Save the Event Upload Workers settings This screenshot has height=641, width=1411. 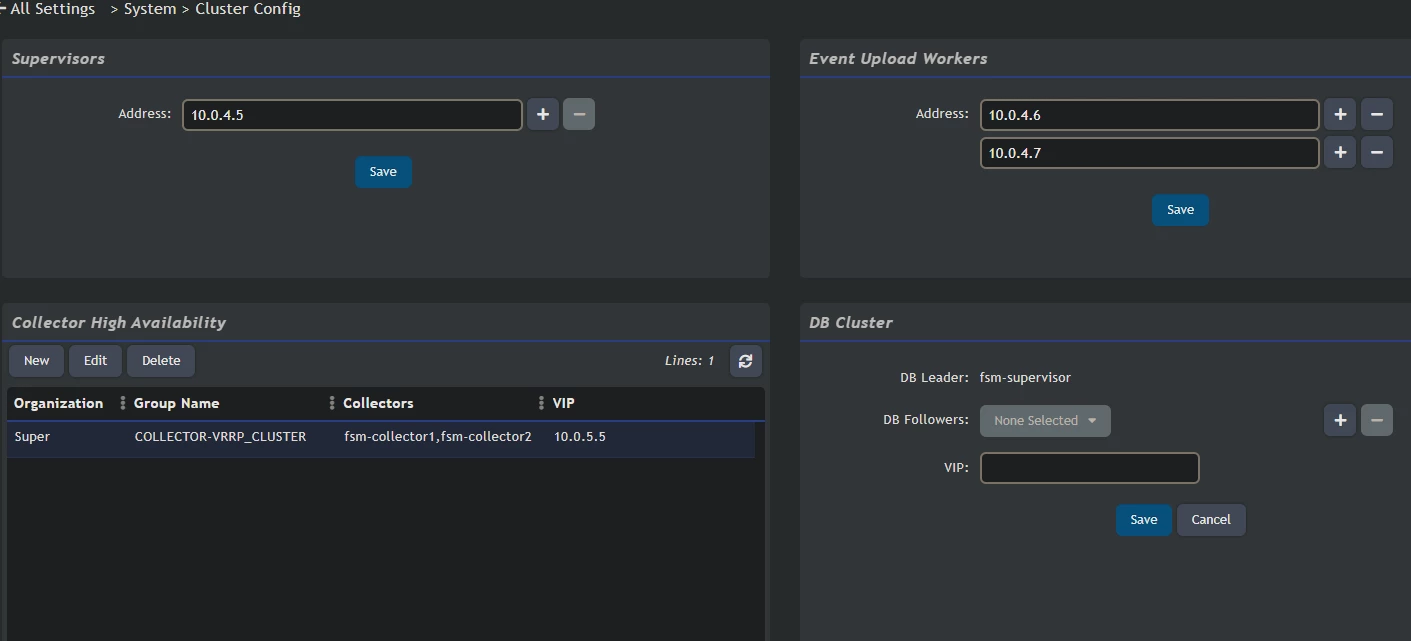click(1180, 210)
